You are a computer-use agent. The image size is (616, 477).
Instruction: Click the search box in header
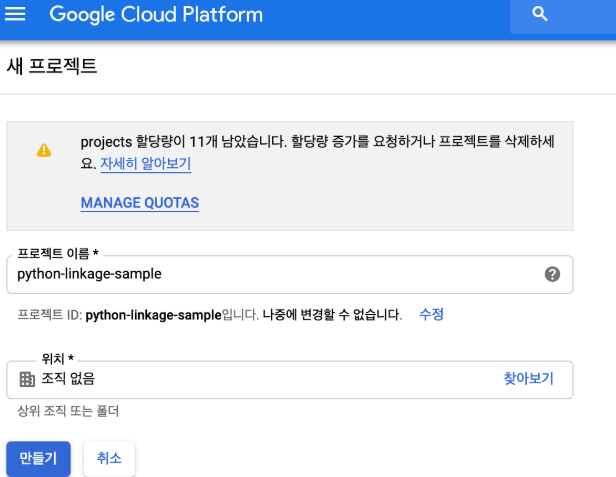point(563,17)
